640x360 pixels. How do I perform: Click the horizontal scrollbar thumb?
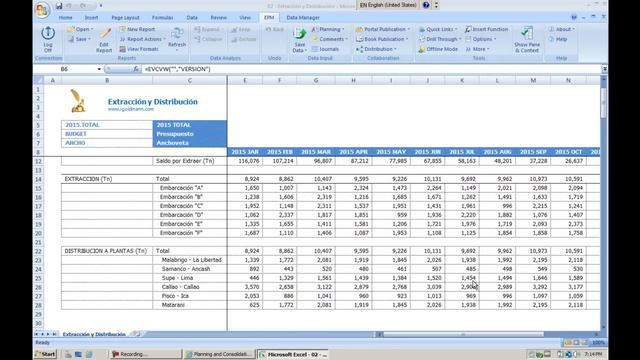click(x=463, y=334)
